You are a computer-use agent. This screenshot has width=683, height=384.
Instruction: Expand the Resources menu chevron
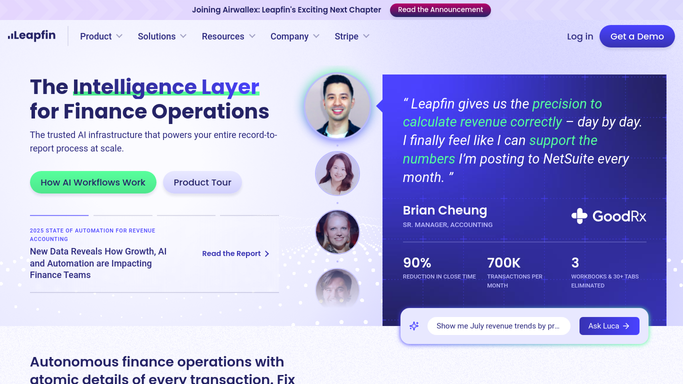(252, 36)
